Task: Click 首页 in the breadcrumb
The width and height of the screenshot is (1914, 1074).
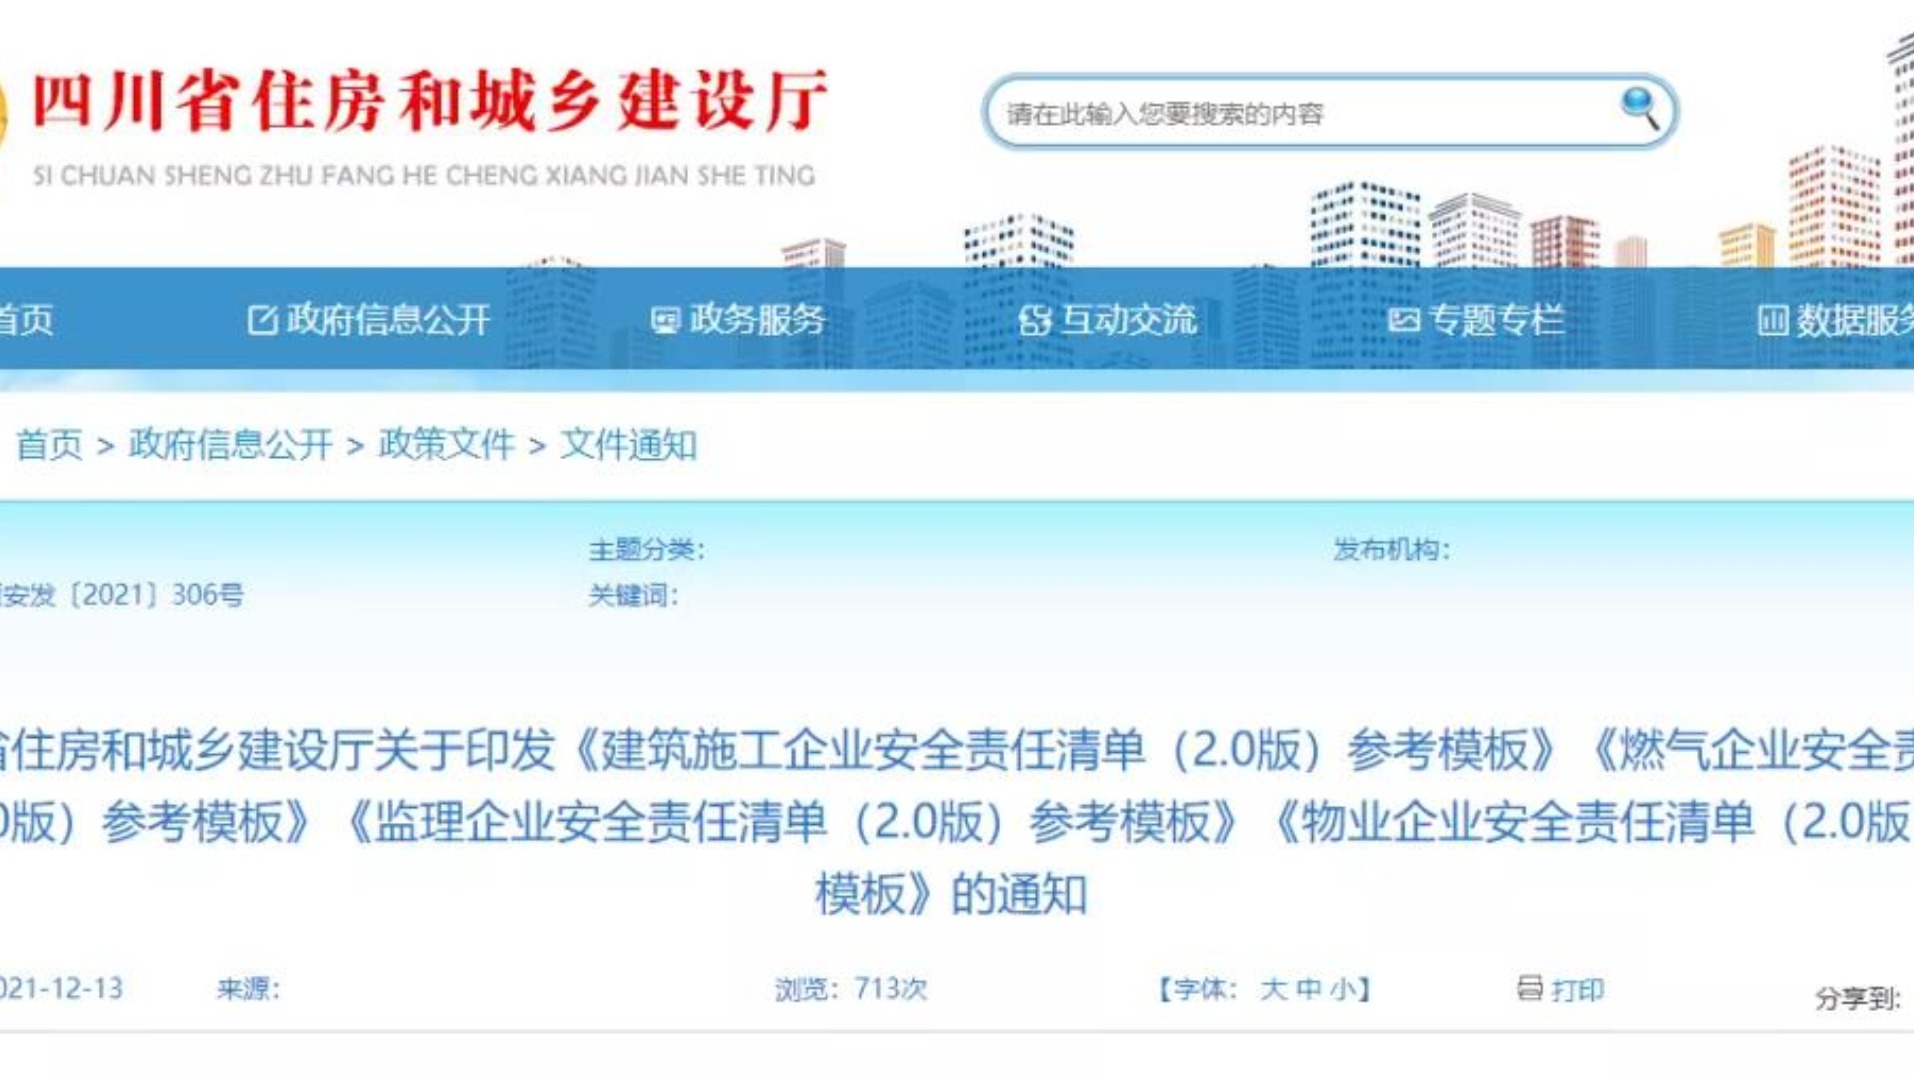Action: click(49, 444)
